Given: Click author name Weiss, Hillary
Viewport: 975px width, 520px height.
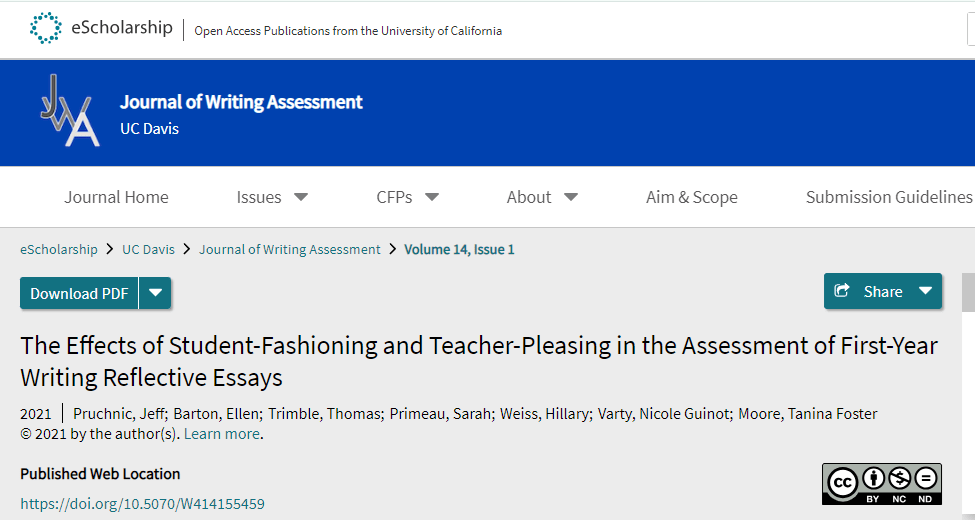Looking at the screenshot, I should (544, 414).
